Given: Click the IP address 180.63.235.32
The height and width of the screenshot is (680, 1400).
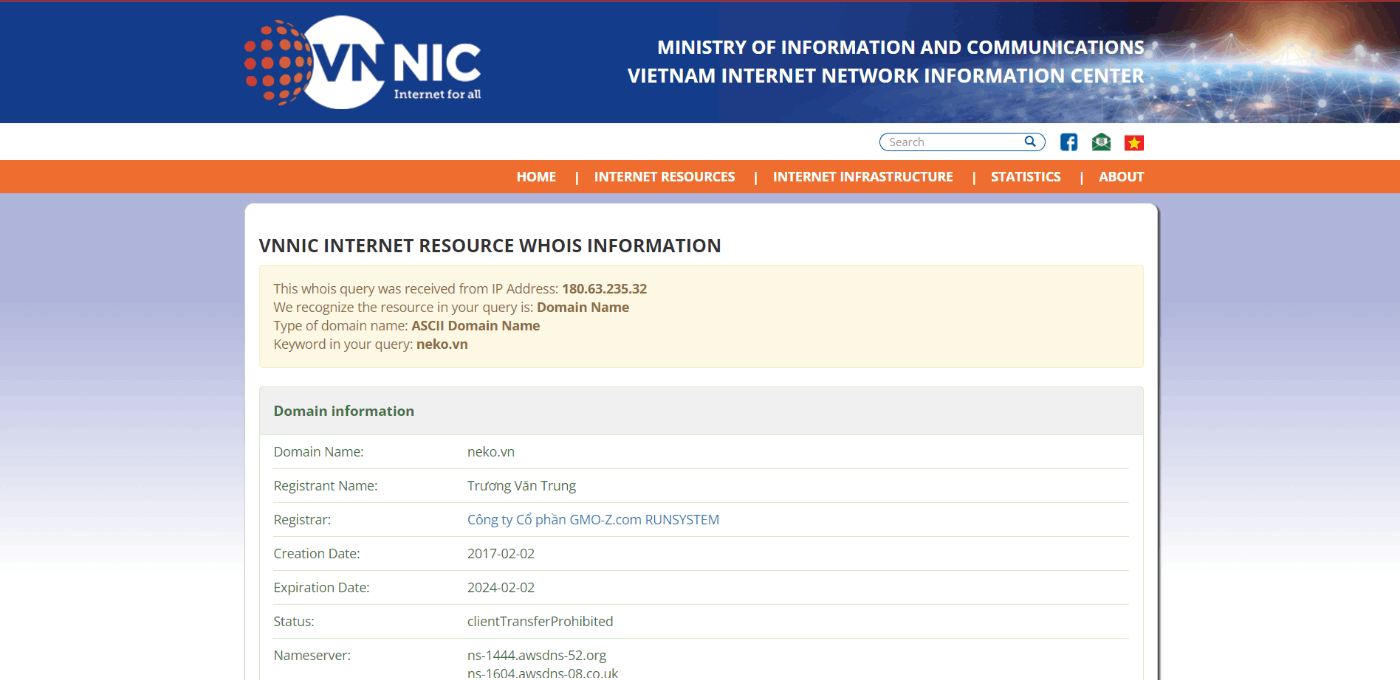Looking at the screenshot, I should 604,289.
